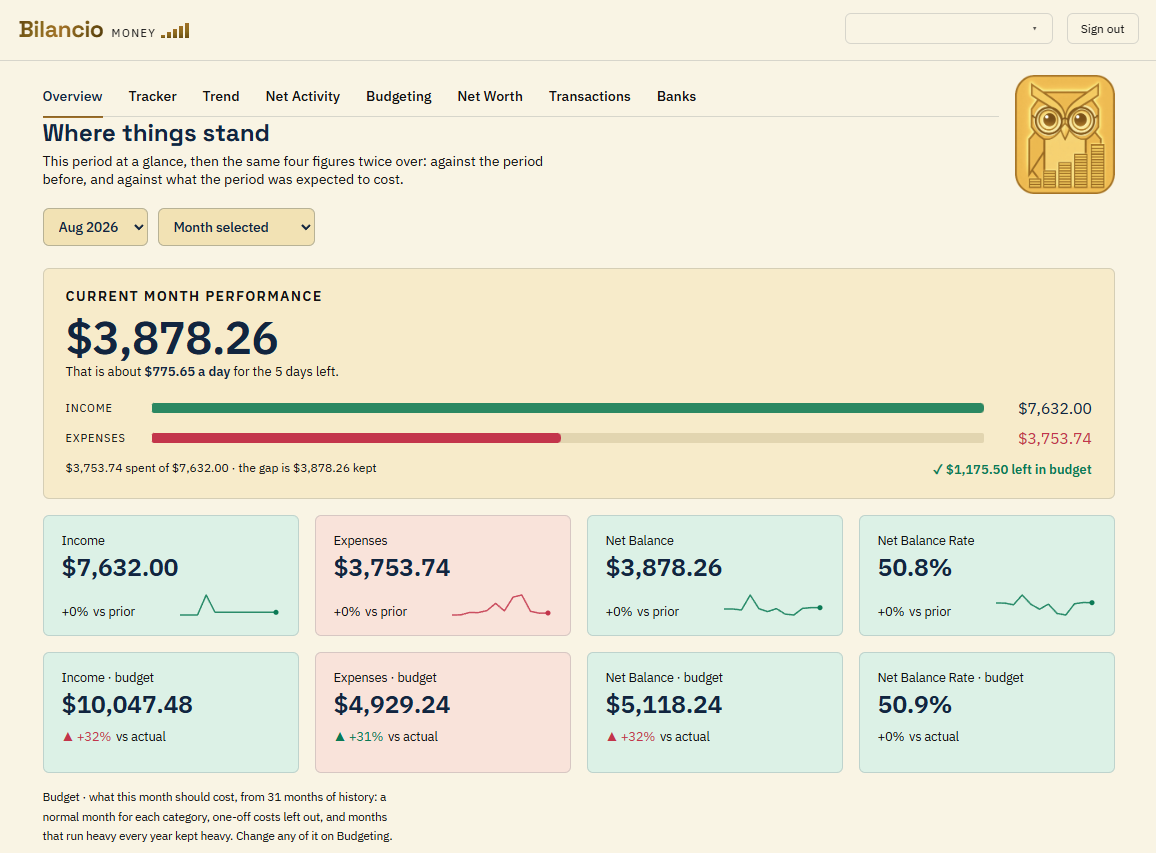Open the Budgeting tab
1156x853 pixels.
(x=399, y=97)
